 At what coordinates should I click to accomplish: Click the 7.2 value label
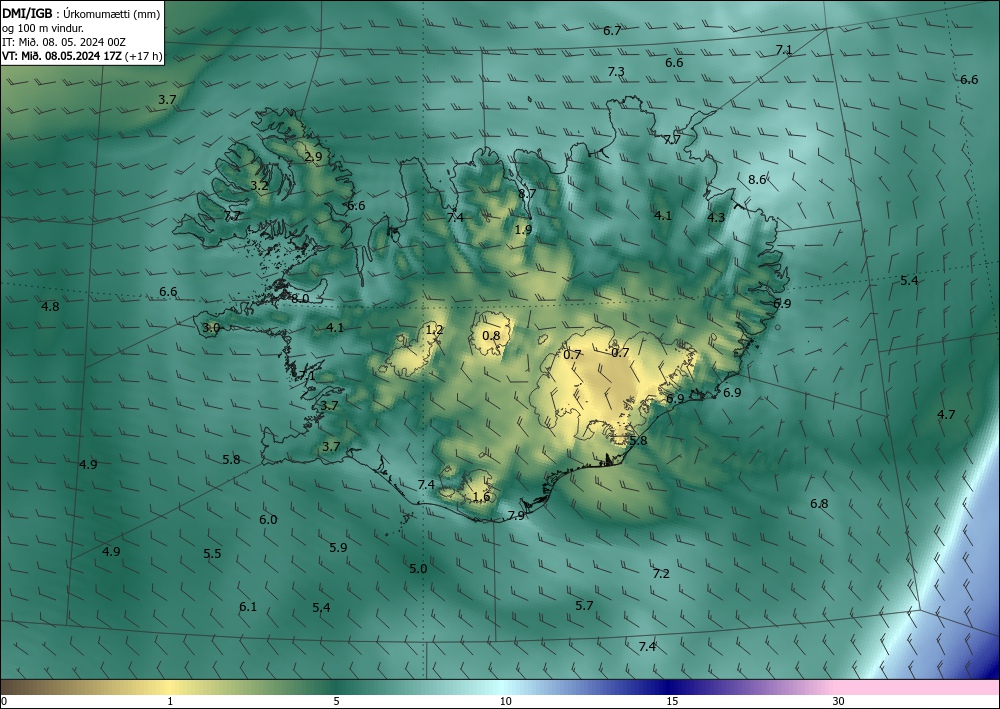click(x=661, y=574)
